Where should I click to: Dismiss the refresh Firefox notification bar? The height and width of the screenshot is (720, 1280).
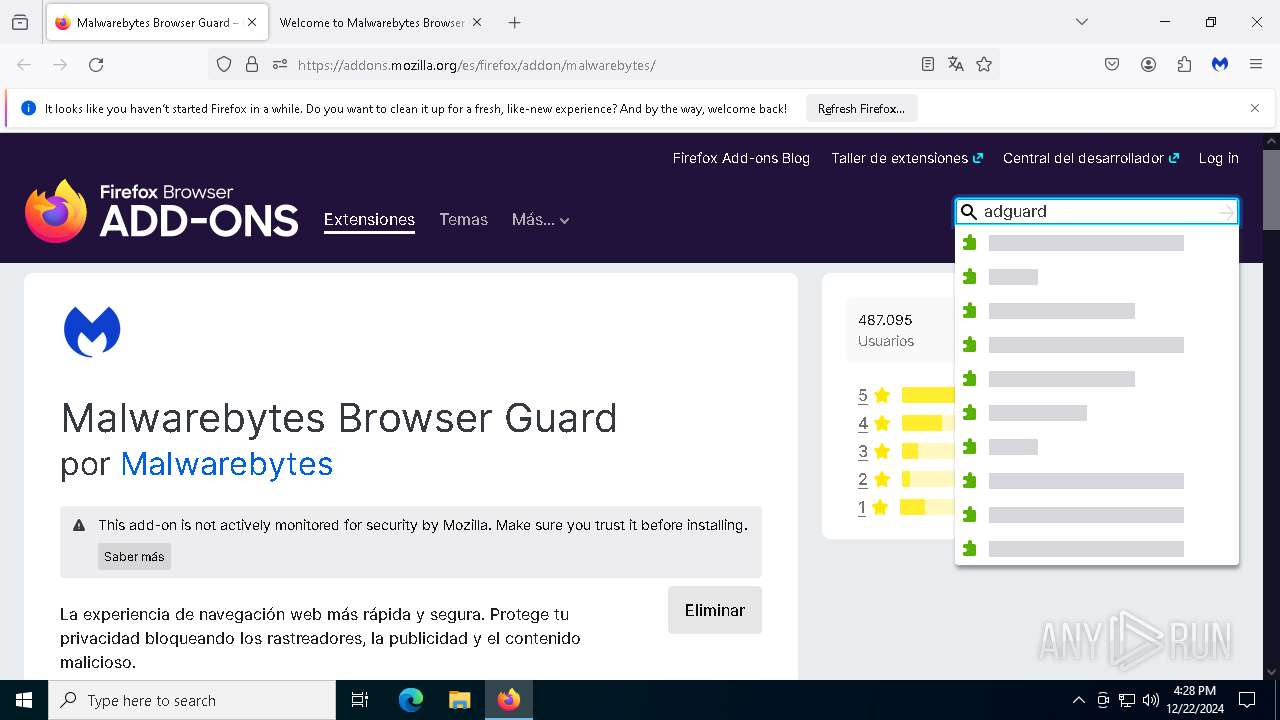click(1255, 108)
